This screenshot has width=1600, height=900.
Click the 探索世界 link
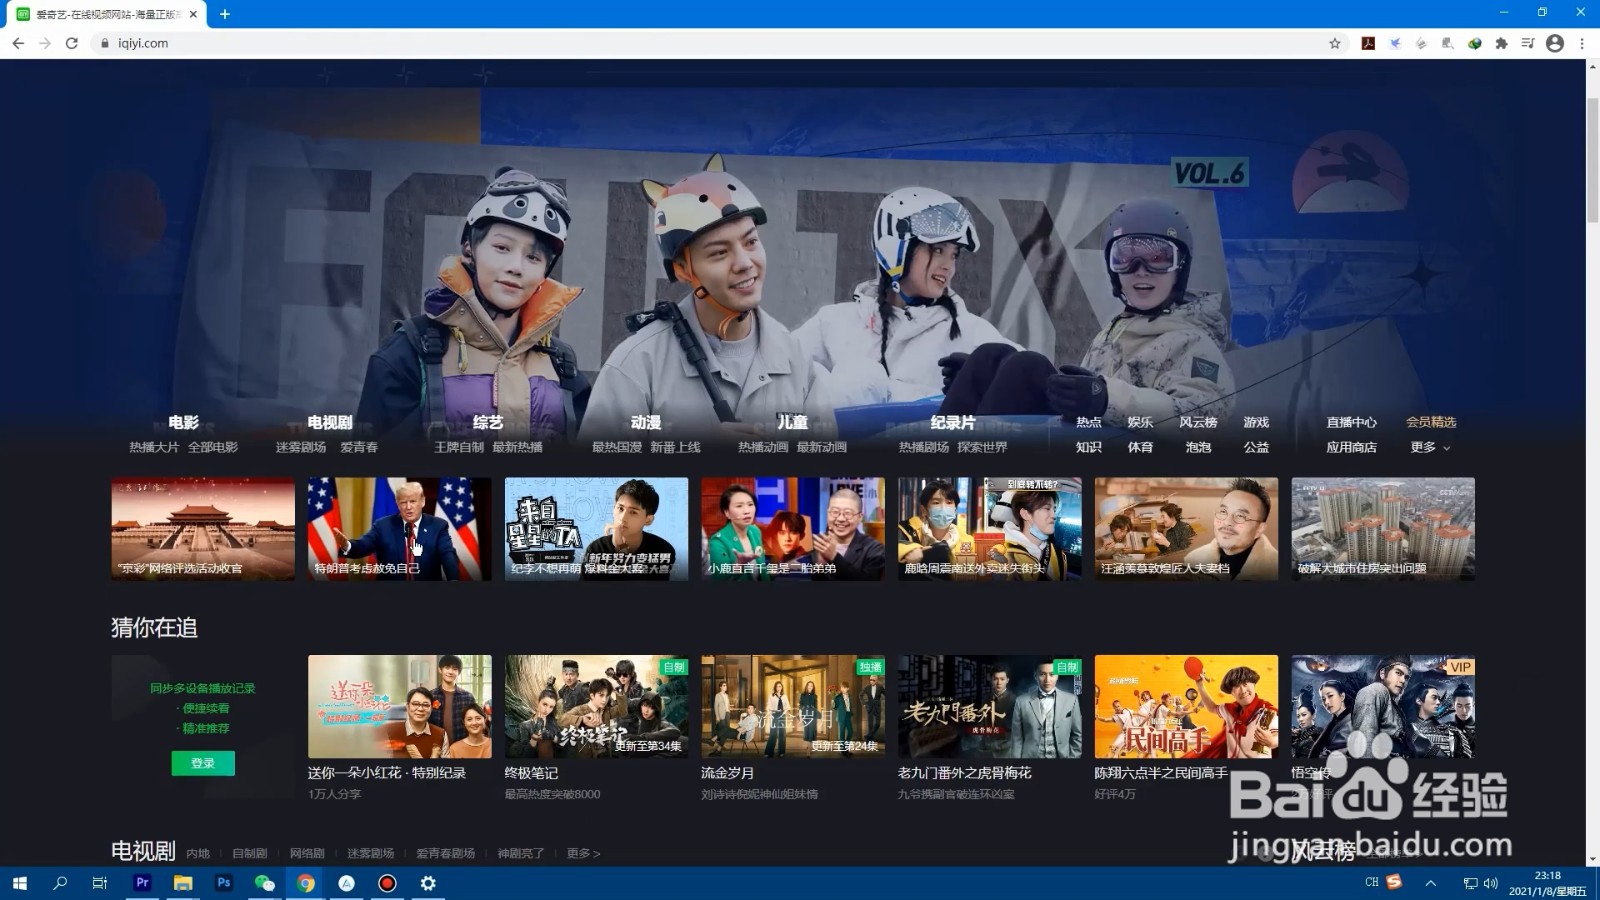[982, 447]
